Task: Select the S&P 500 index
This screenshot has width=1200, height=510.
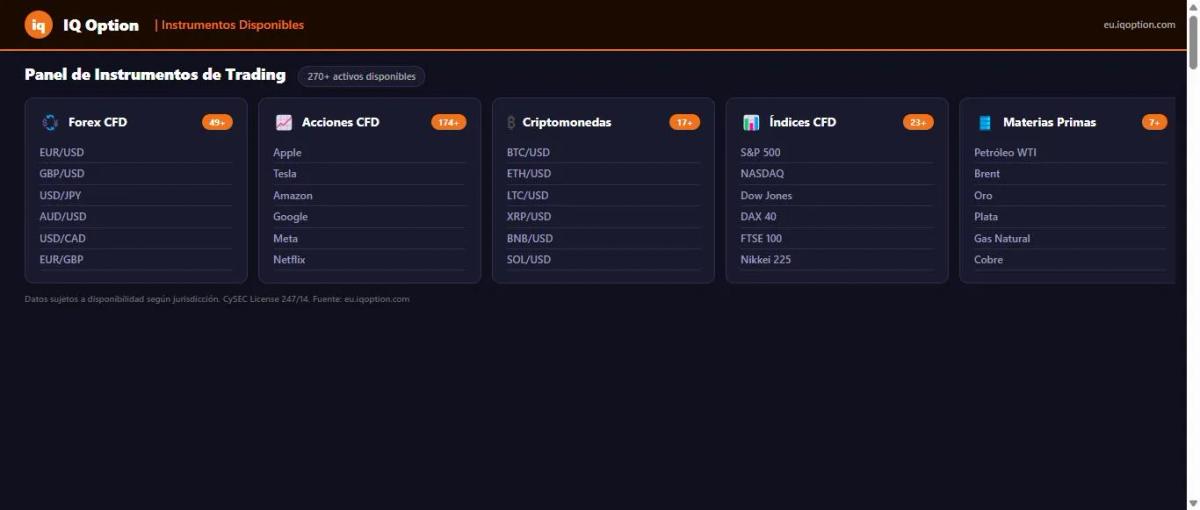Action: tap(837, 152)
